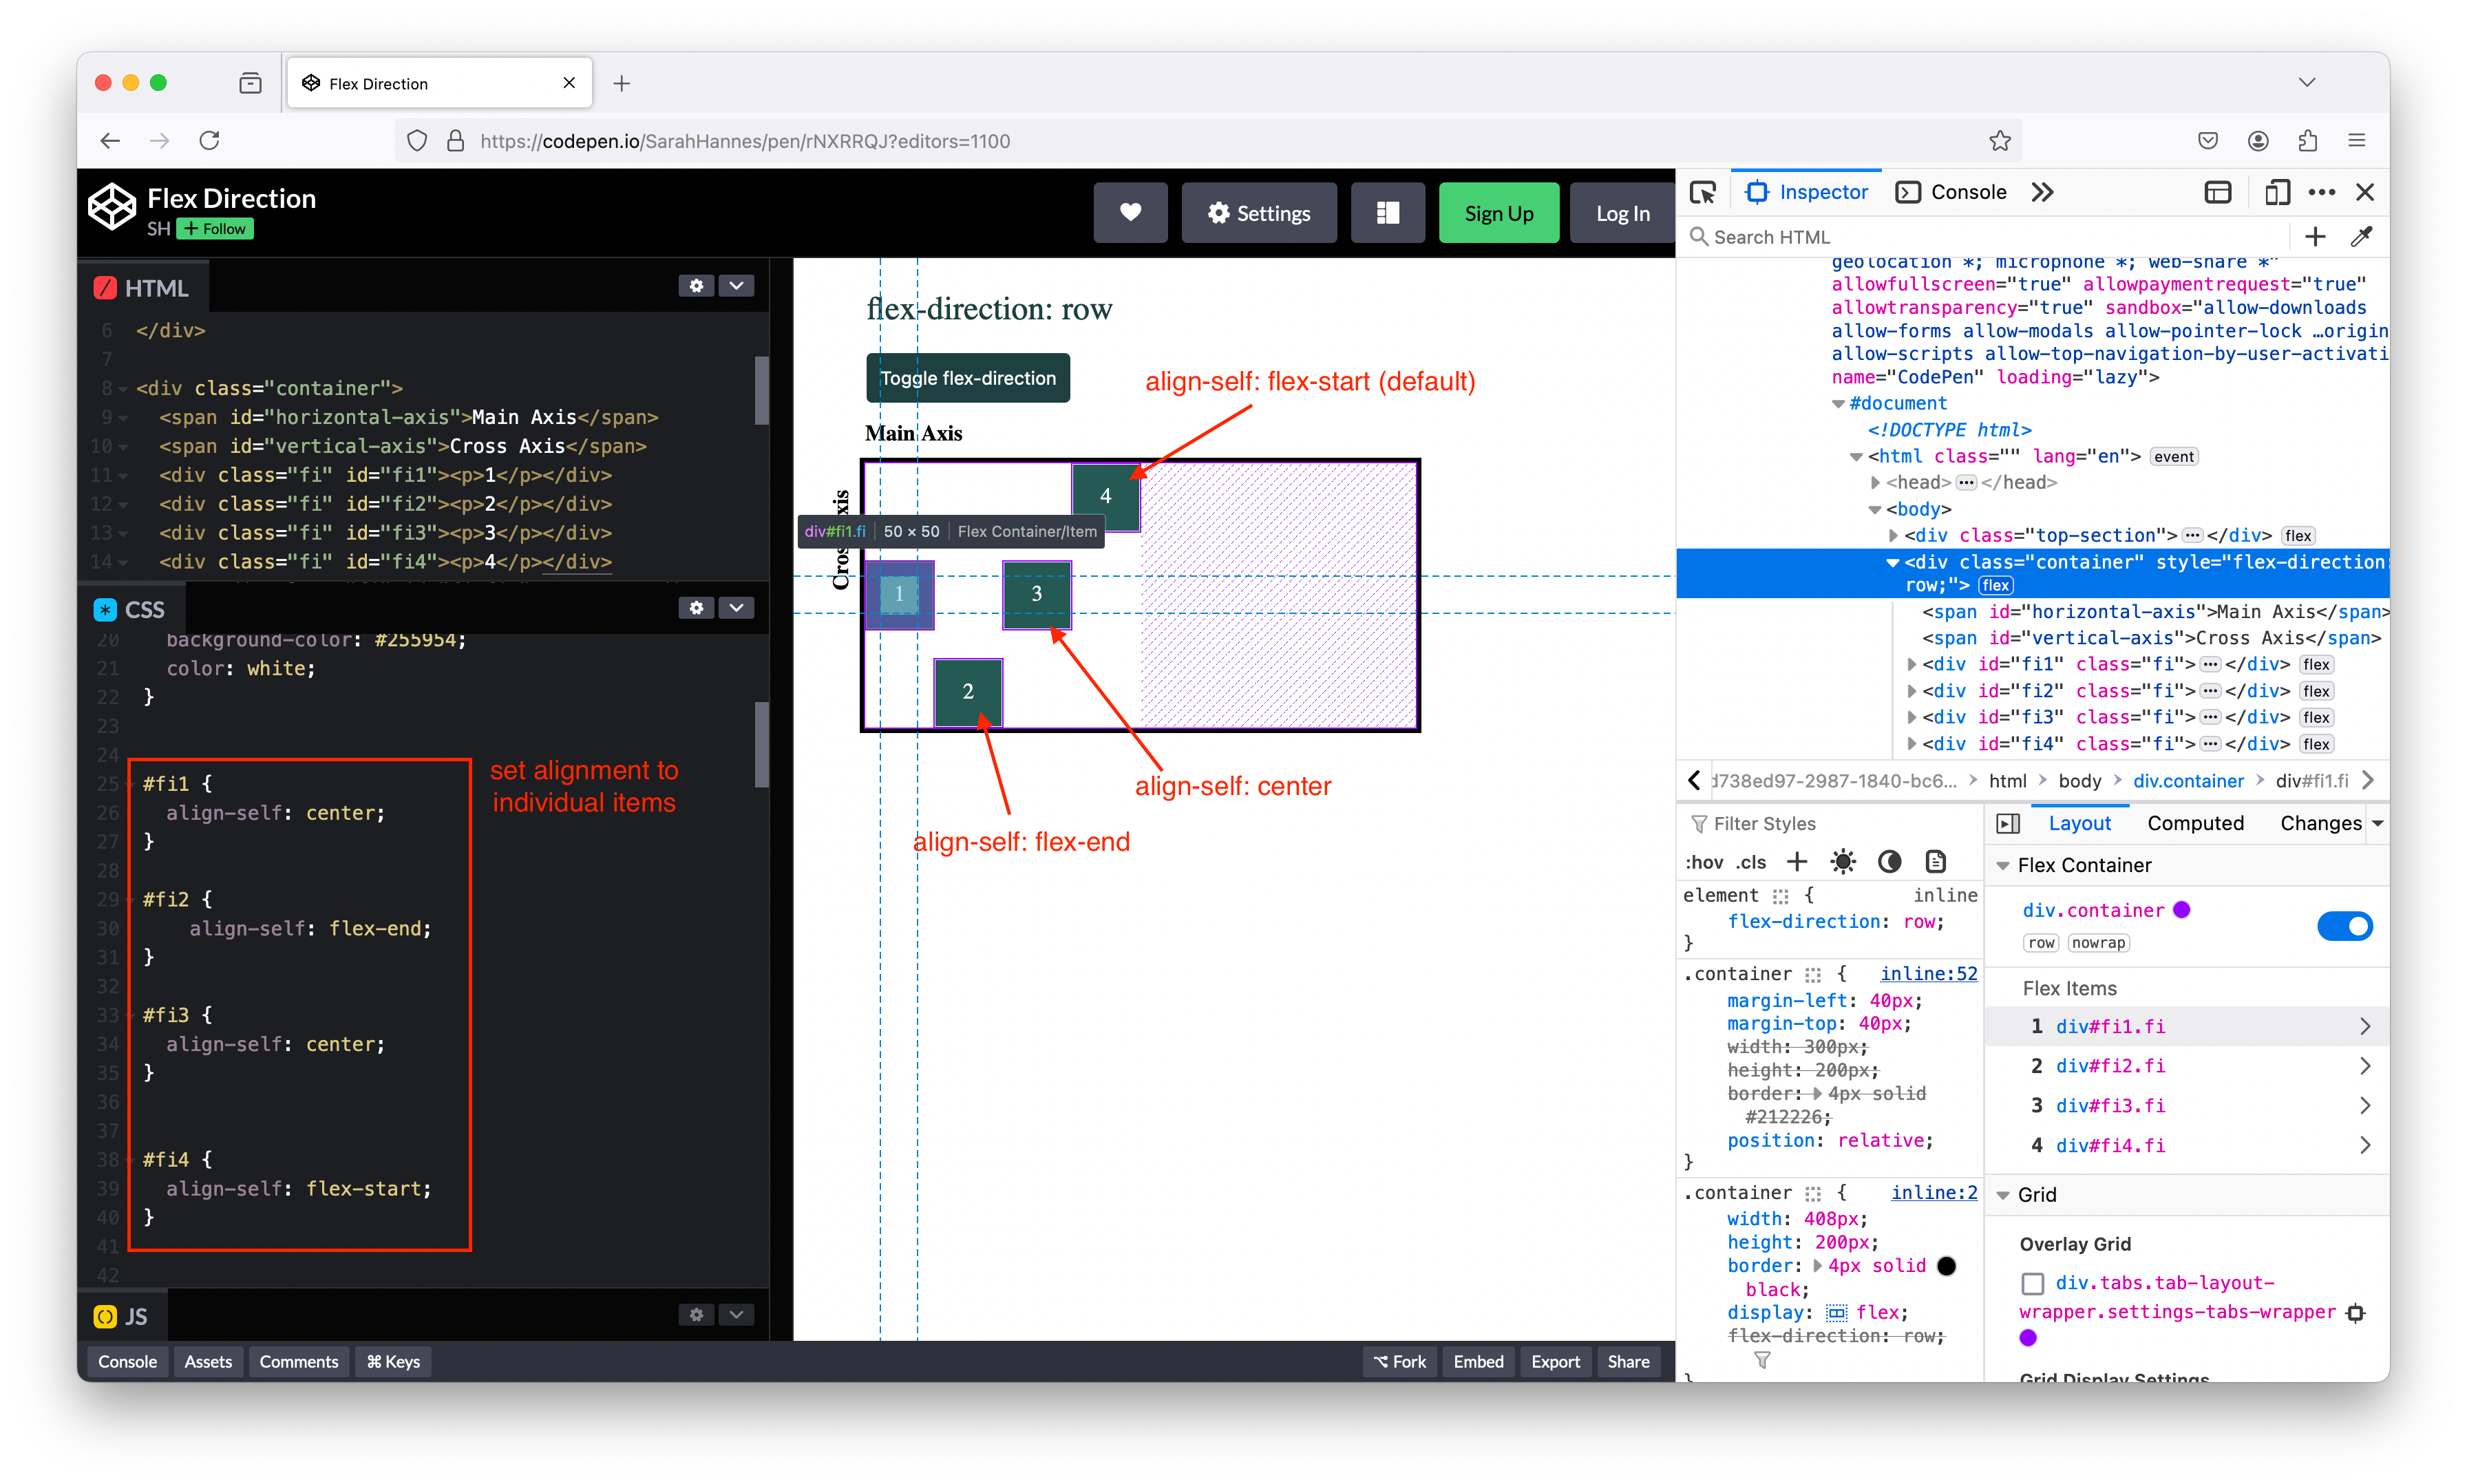
Task: Open CSS editor settings gear
Action: (x=696, y=608)
